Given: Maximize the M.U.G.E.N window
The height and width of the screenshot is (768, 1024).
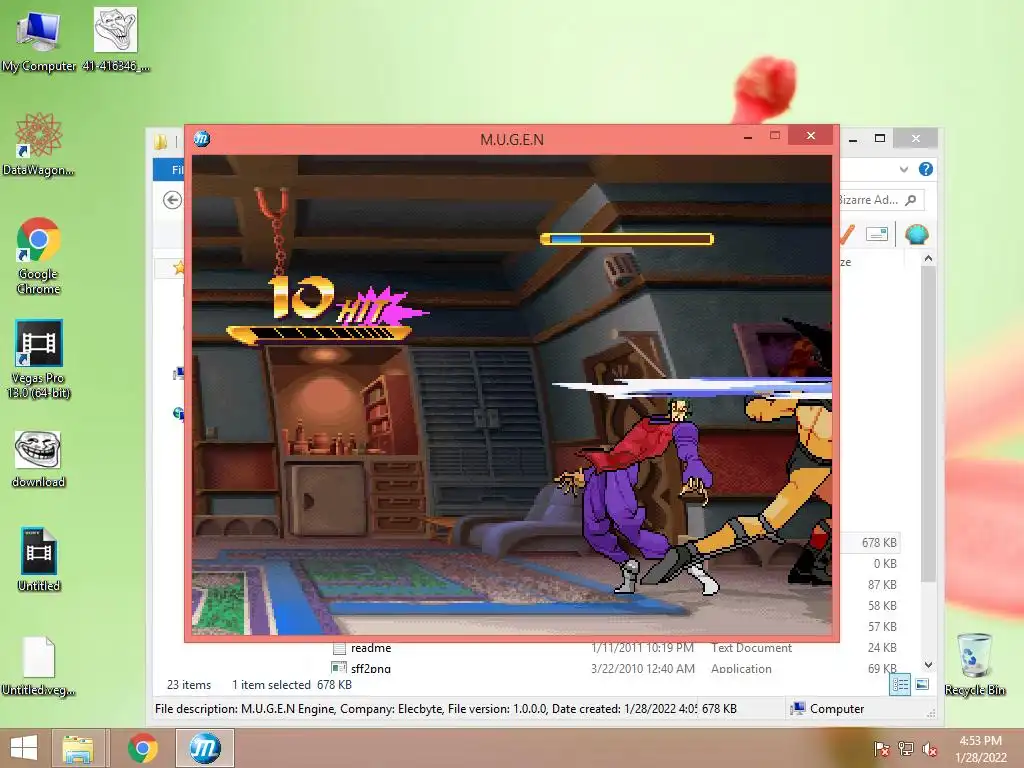Looking at the screenshot, I should (775, 136).
